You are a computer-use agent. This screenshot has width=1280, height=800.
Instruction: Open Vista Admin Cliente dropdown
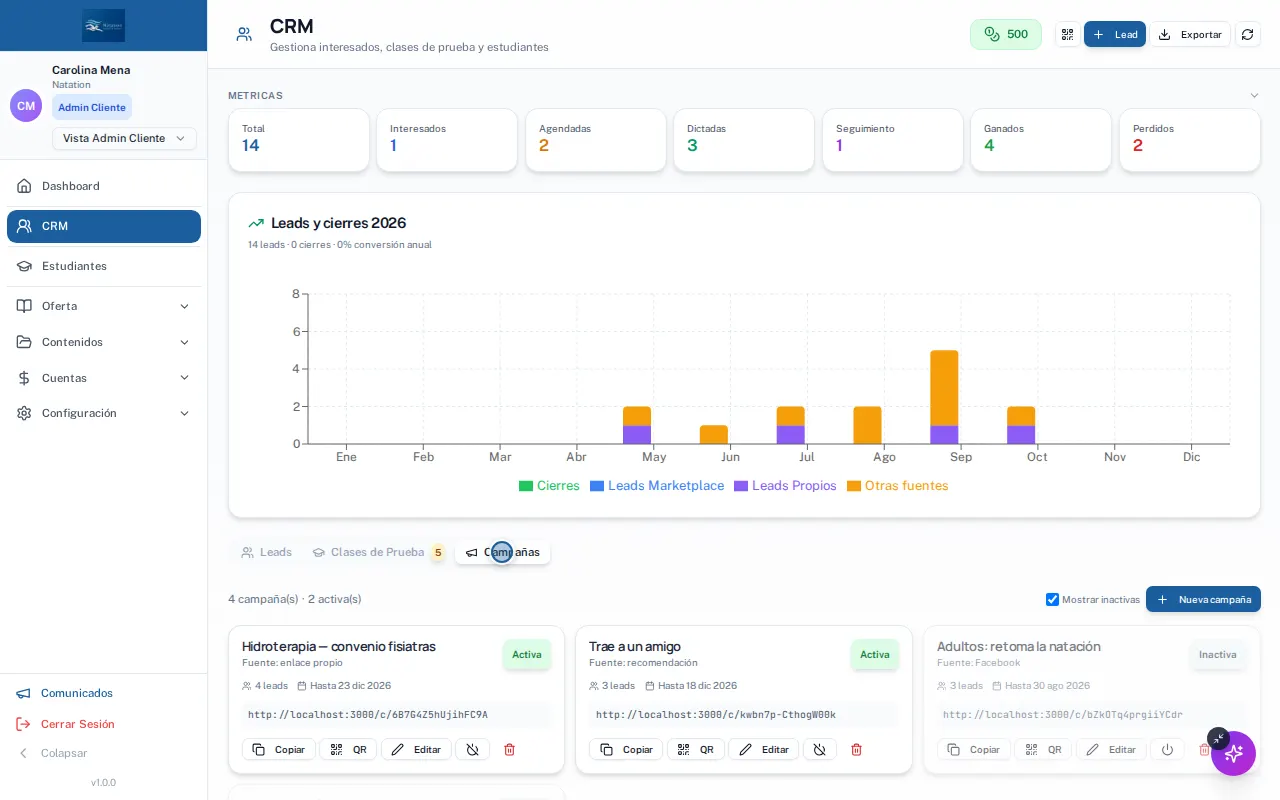[124, 138]
